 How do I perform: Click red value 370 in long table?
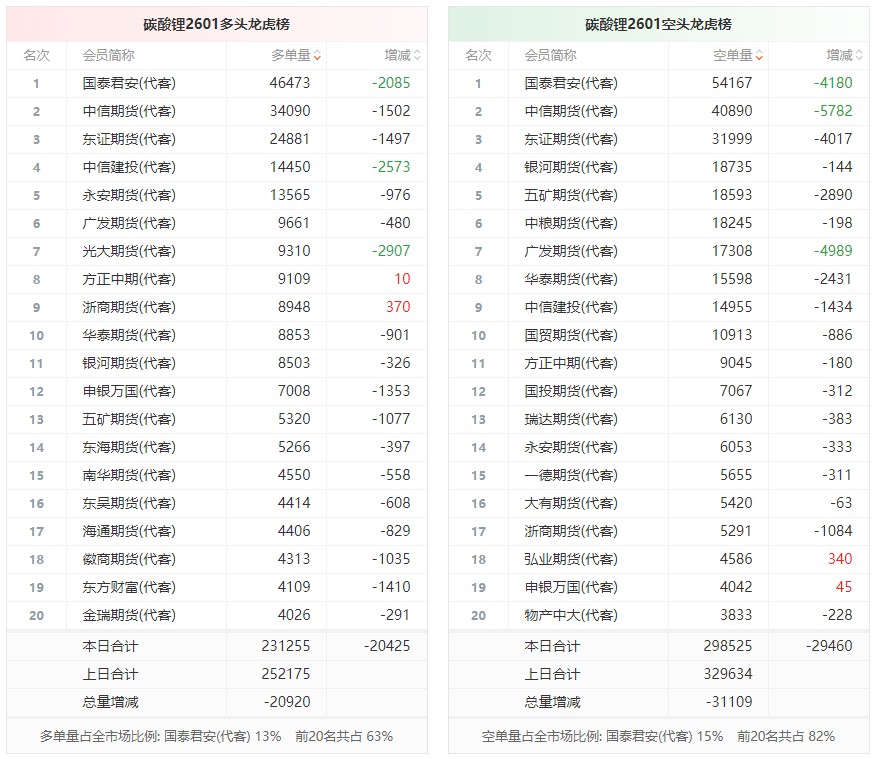(398, 307)
